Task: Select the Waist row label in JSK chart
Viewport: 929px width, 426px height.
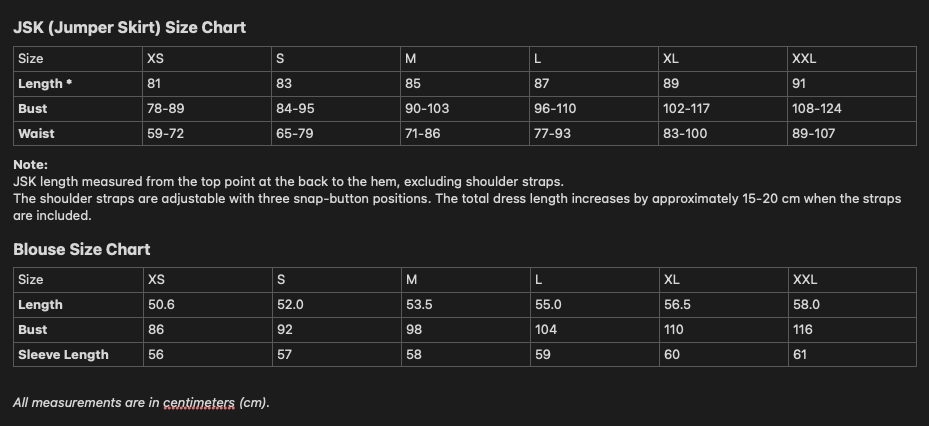Action: tap(36, 133)
